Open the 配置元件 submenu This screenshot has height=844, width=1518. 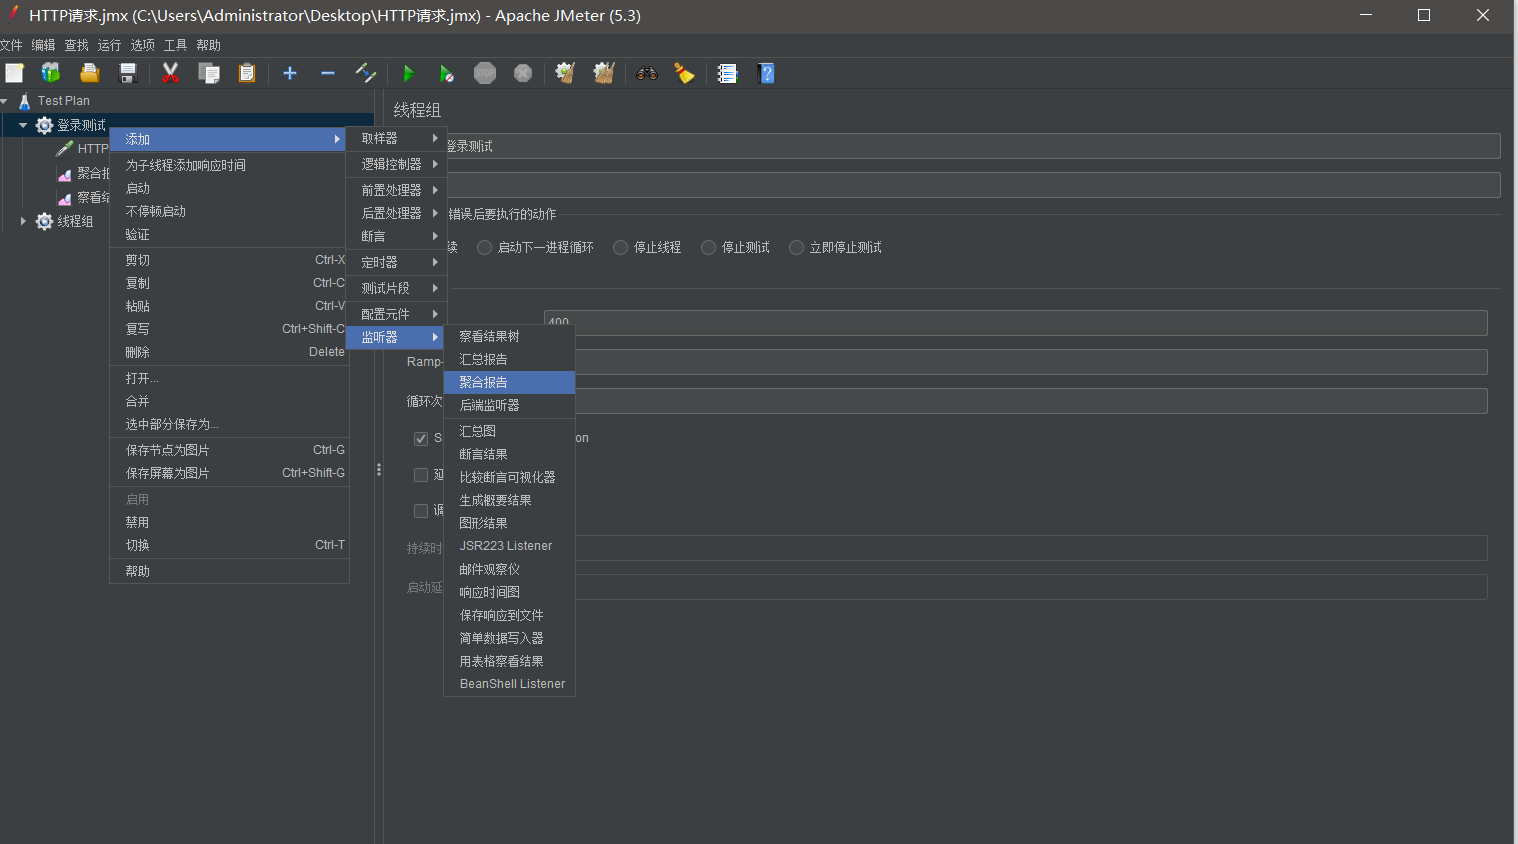[396, 314]
